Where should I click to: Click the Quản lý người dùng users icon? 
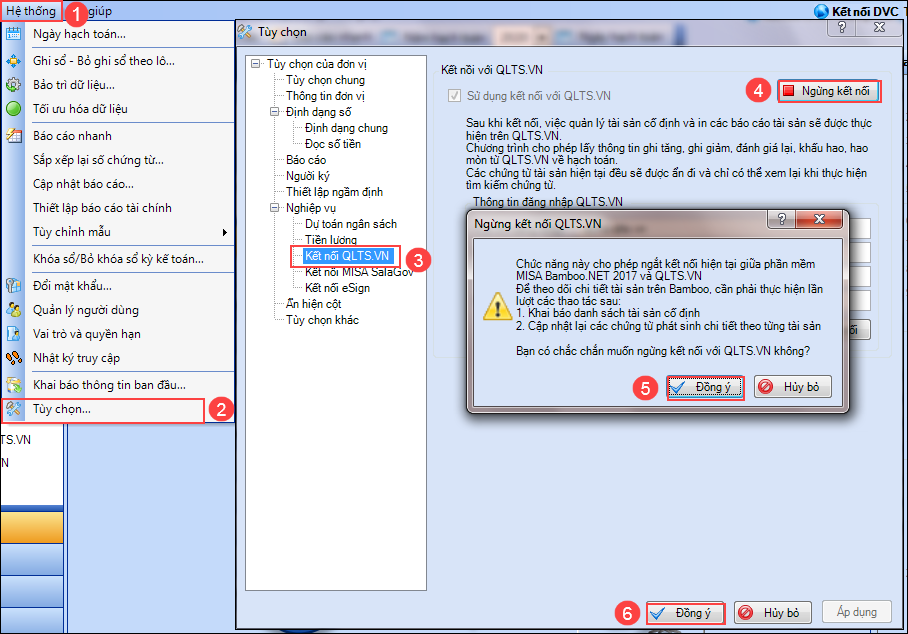[13, 310]
